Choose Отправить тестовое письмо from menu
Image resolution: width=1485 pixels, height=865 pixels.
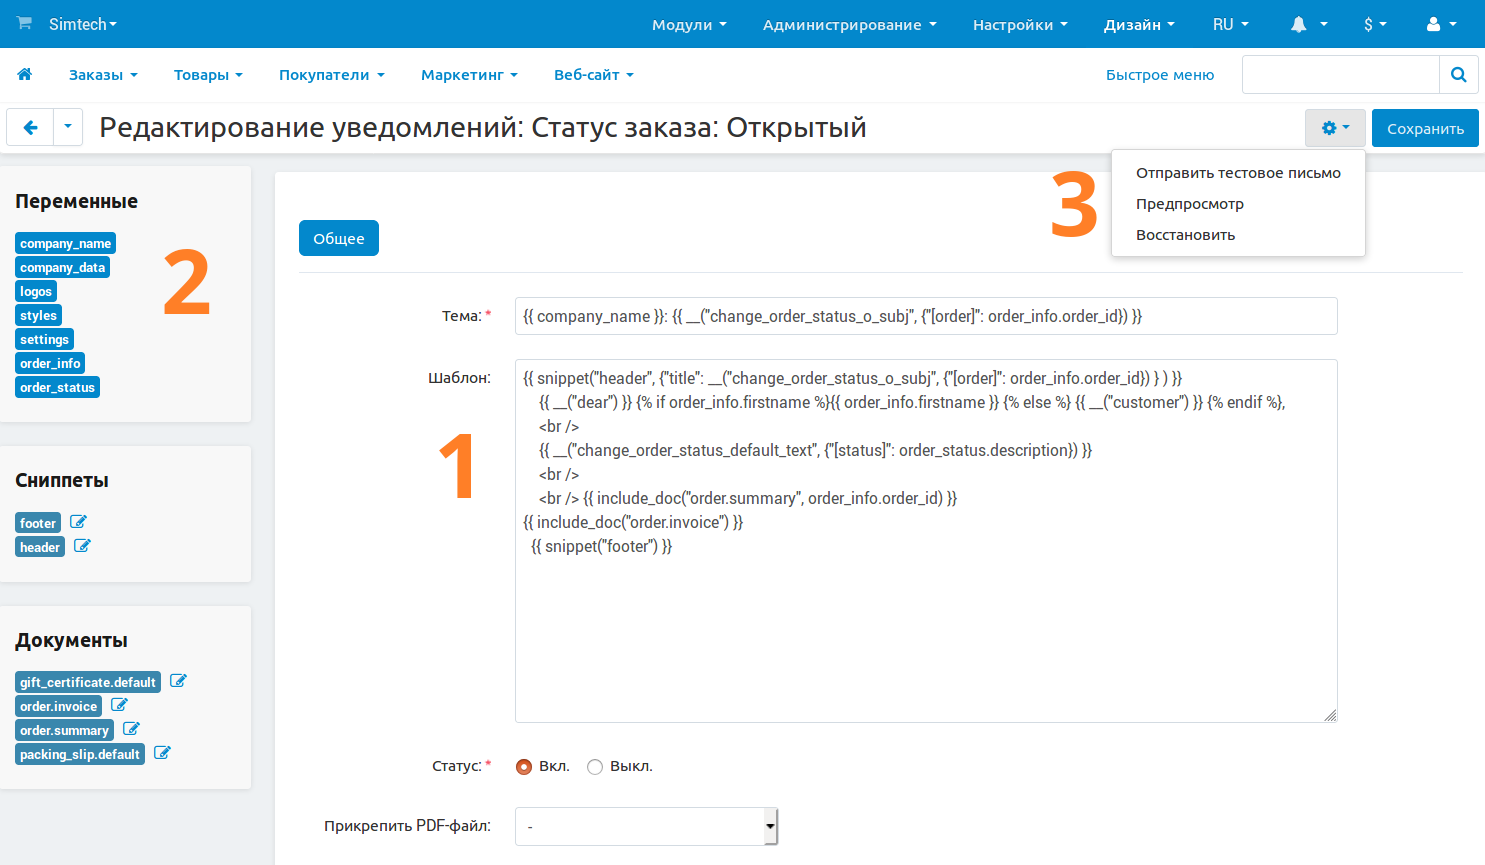coord(1238,173)
